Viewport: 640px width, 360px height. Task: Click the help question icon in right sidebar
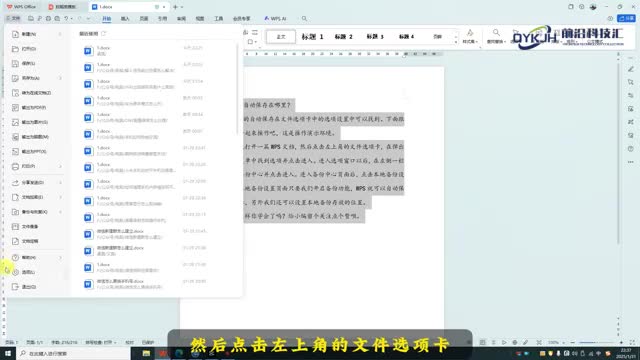point(631,149)
